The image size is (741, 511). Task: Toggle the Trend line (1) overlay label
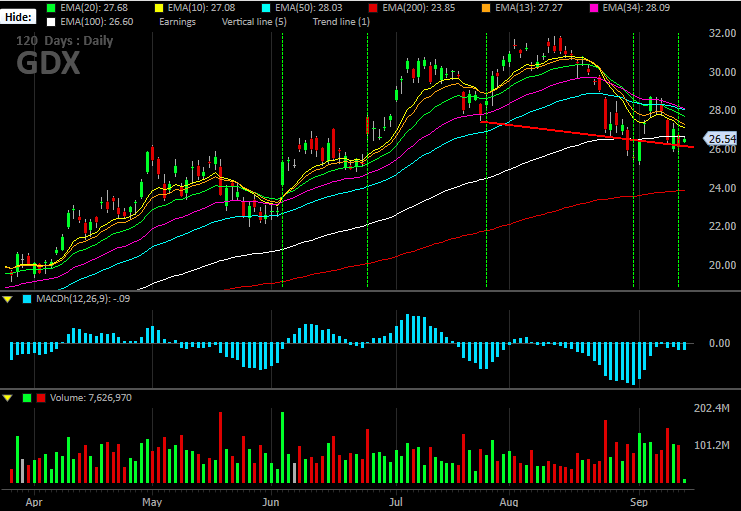(x=341, y=21)
